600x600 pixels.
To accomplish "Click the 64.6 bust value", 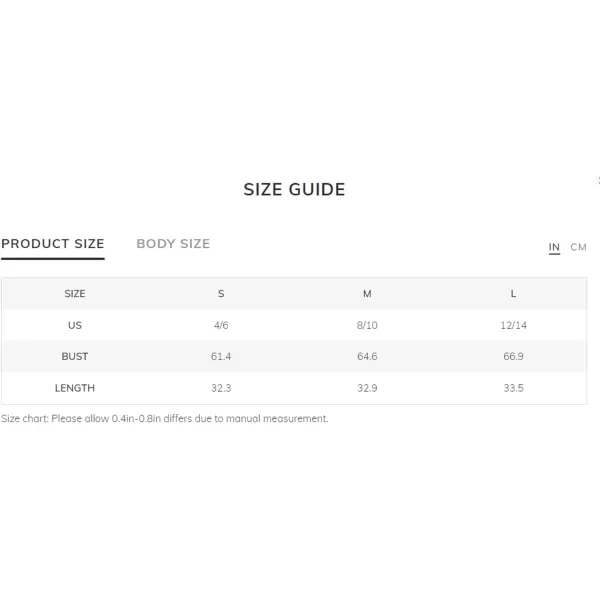I will pyautogui.click(x=367, y=357).
